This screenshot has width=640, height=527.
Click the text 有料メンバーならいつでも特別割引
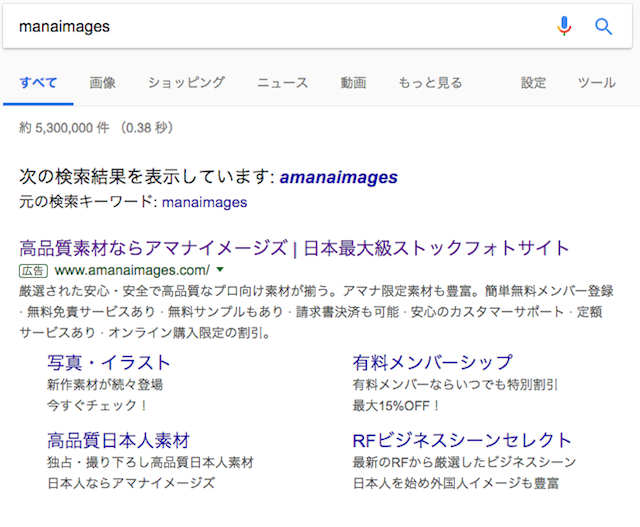pos(455,385)
